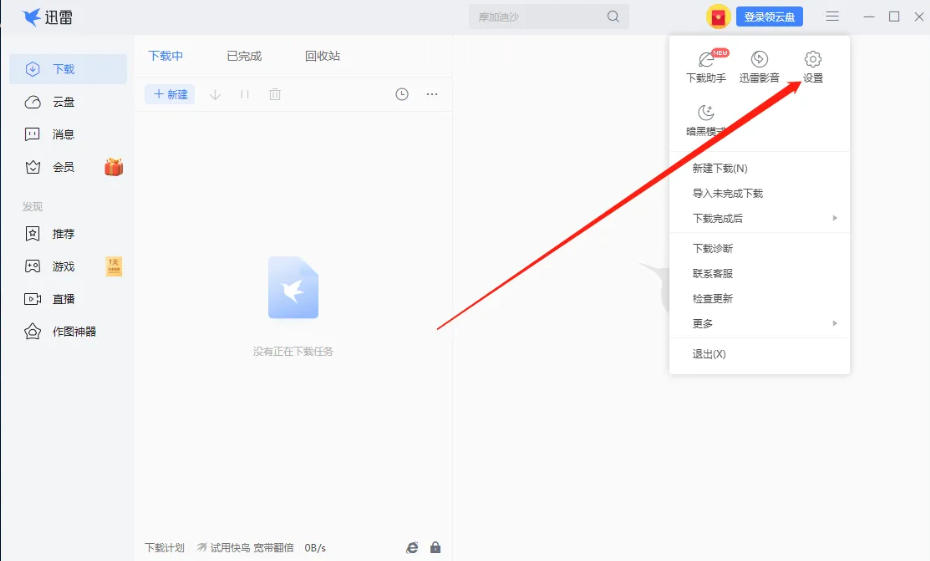
Task: Open 会员 membership in sidebar
Action: point(50,167)
